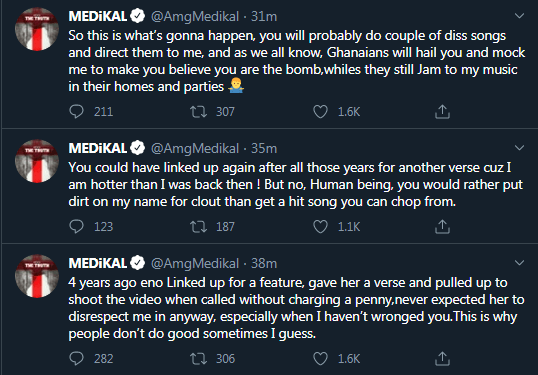Screen dimensions: 538x375
Task: Open @AmgMedikal handle on the 31m tweet
Action: point(195,16)
